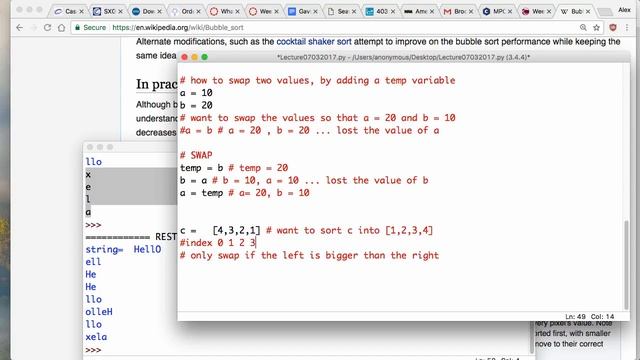Click 'xela' output in the Python shell
640x360 pixels.
pyautogui.click(x=96, y=337)
